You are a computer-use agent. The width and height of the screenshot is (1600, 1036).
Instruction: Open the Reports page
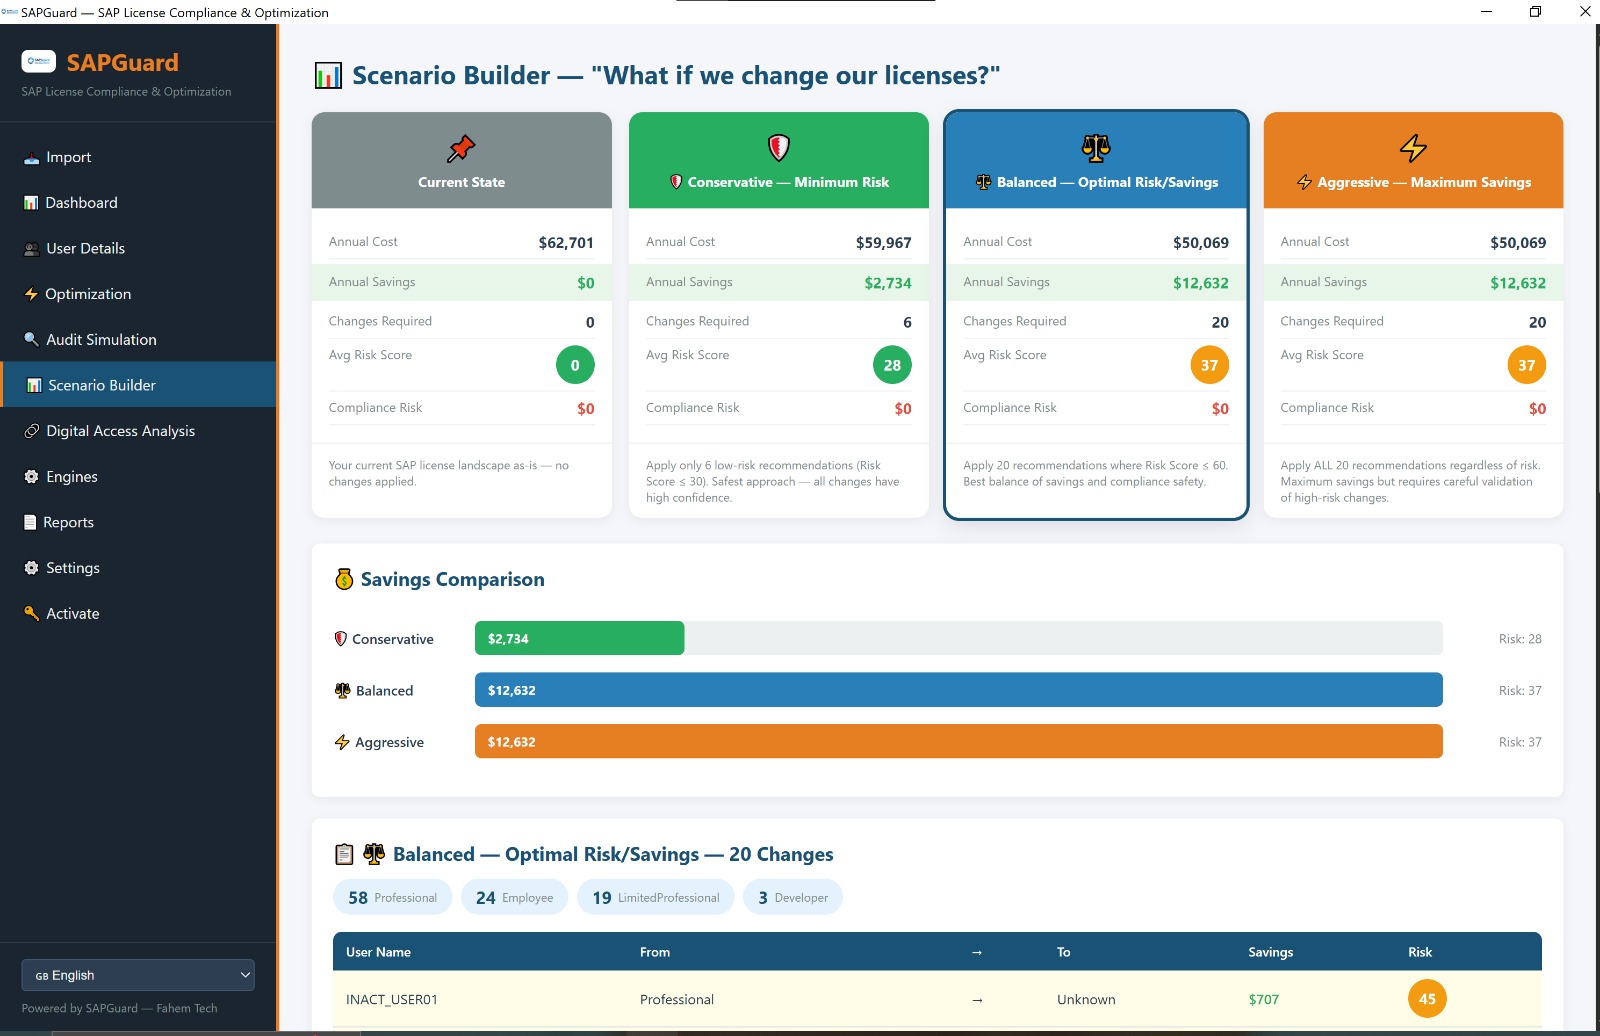pos(138,522)
